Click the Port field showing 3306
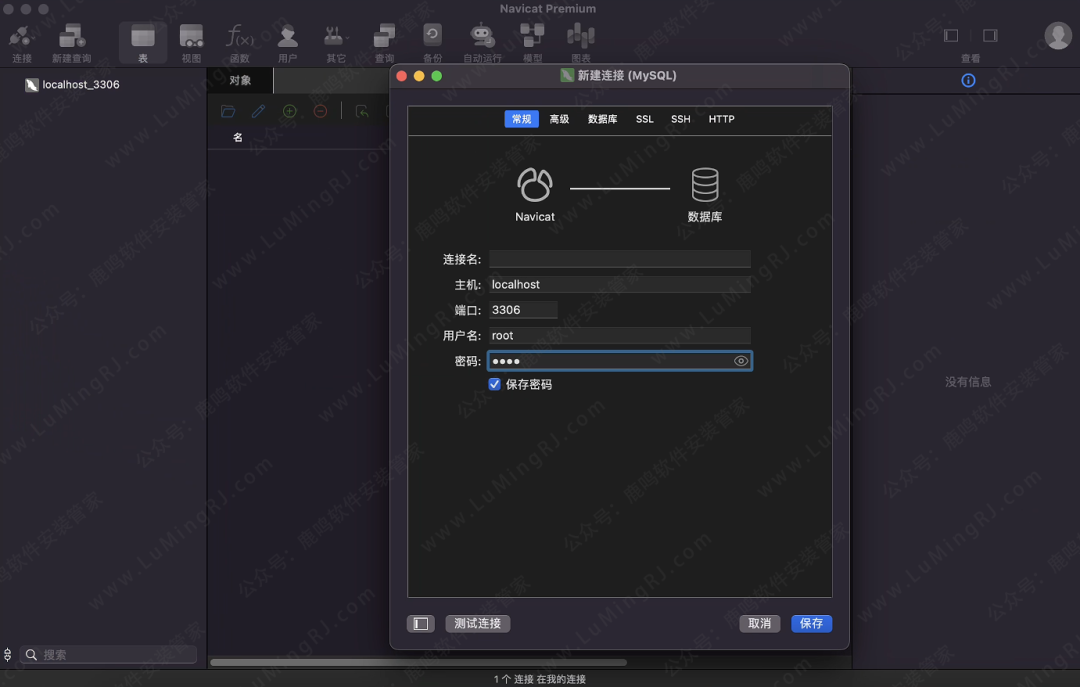Viewport: 1080px width, 687px height. [x=523, y=310]
